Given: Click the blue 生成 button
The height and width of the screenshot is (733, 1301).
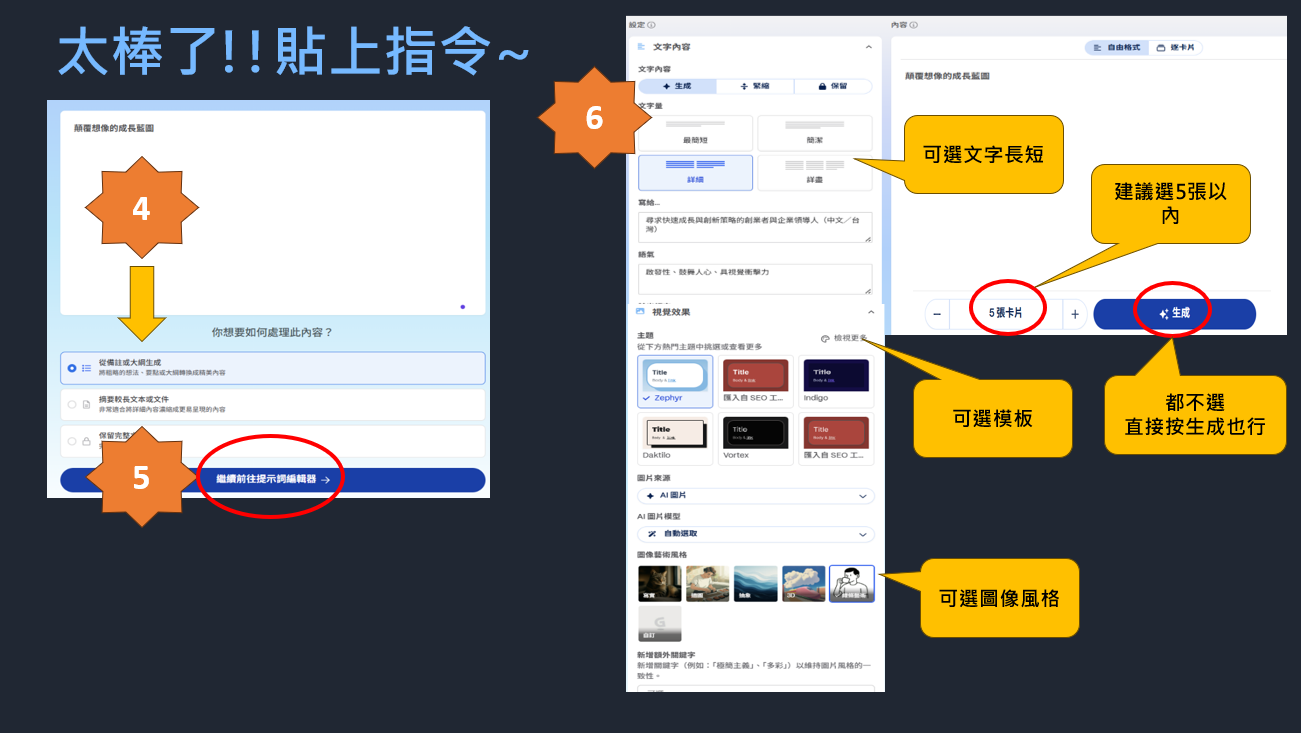Looking at the screenshot, I should (1174, 314).
